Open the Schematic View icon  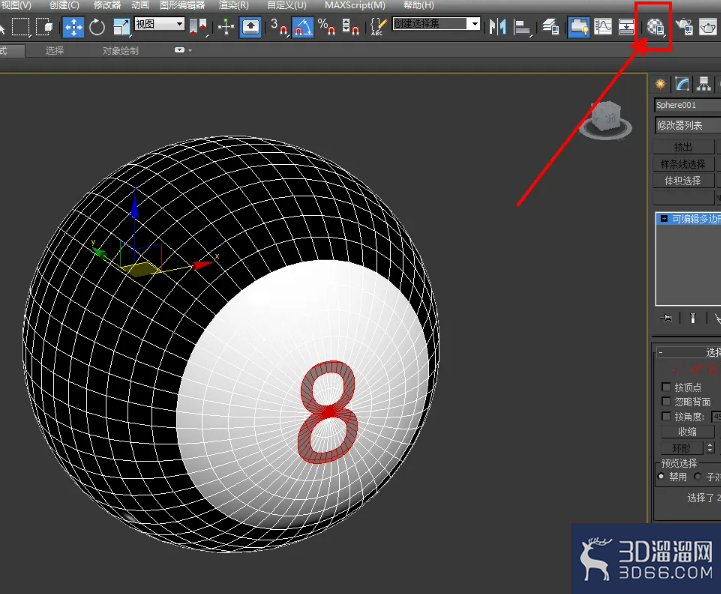click(626, 27)
